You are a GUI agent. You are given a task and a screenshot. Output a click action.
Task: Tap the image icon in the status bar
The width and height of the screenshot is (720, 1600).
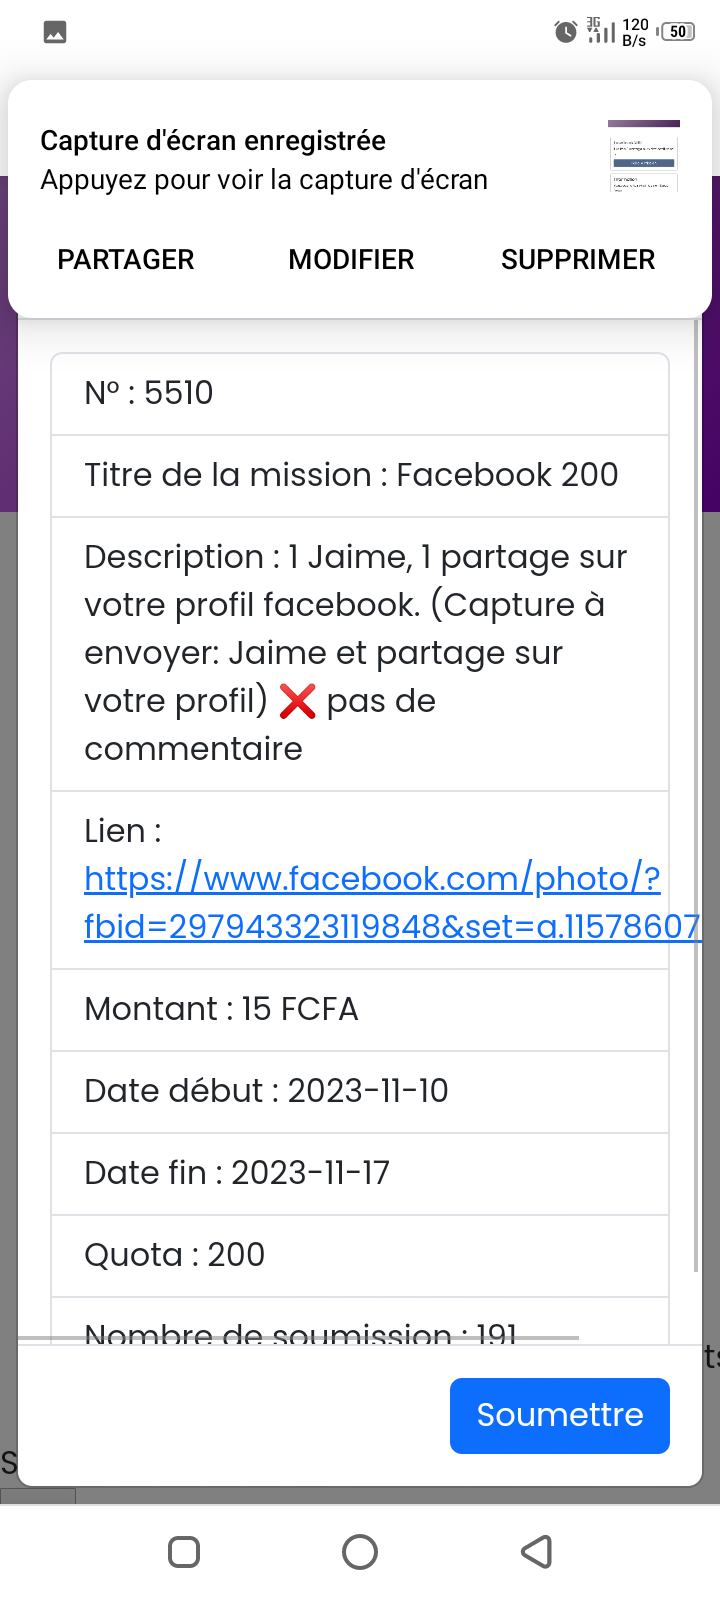55,33
